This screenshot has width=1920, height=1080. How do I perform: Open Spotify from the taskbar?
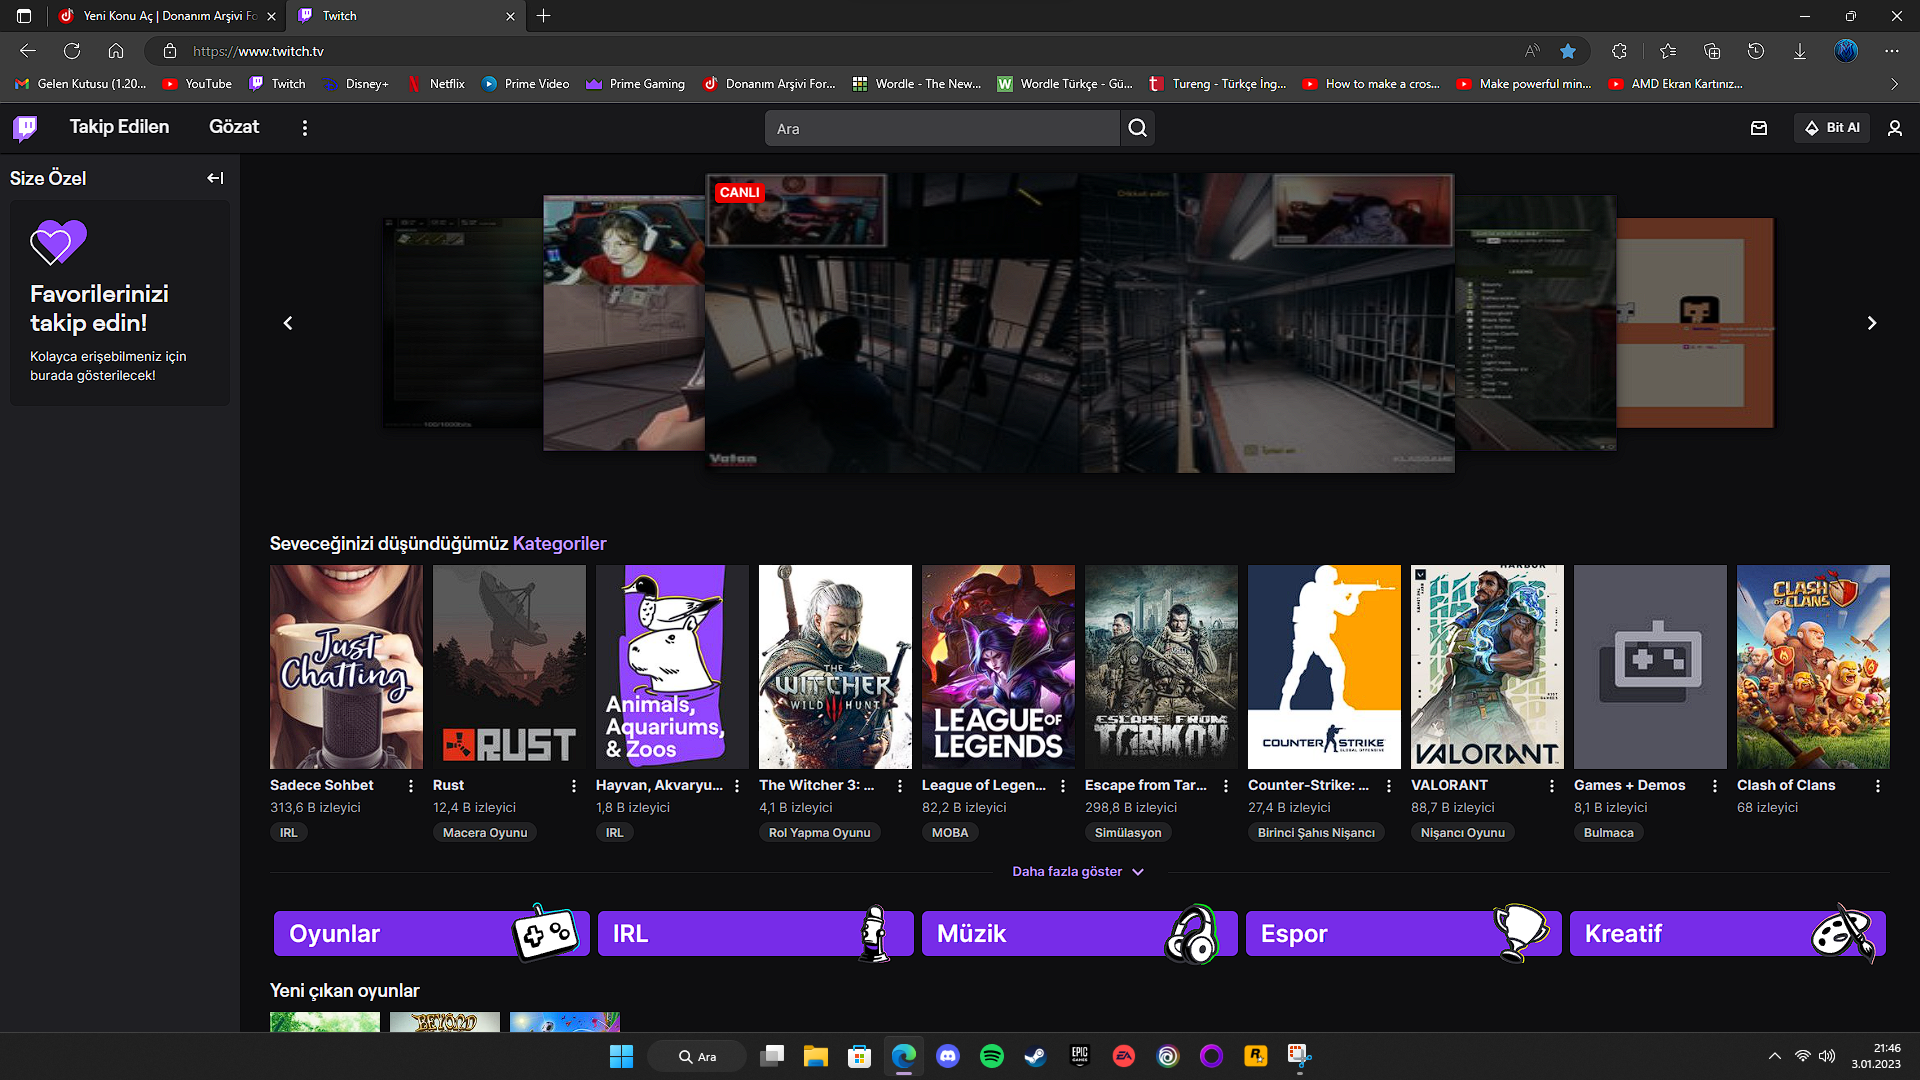[x=992, y=1056]
